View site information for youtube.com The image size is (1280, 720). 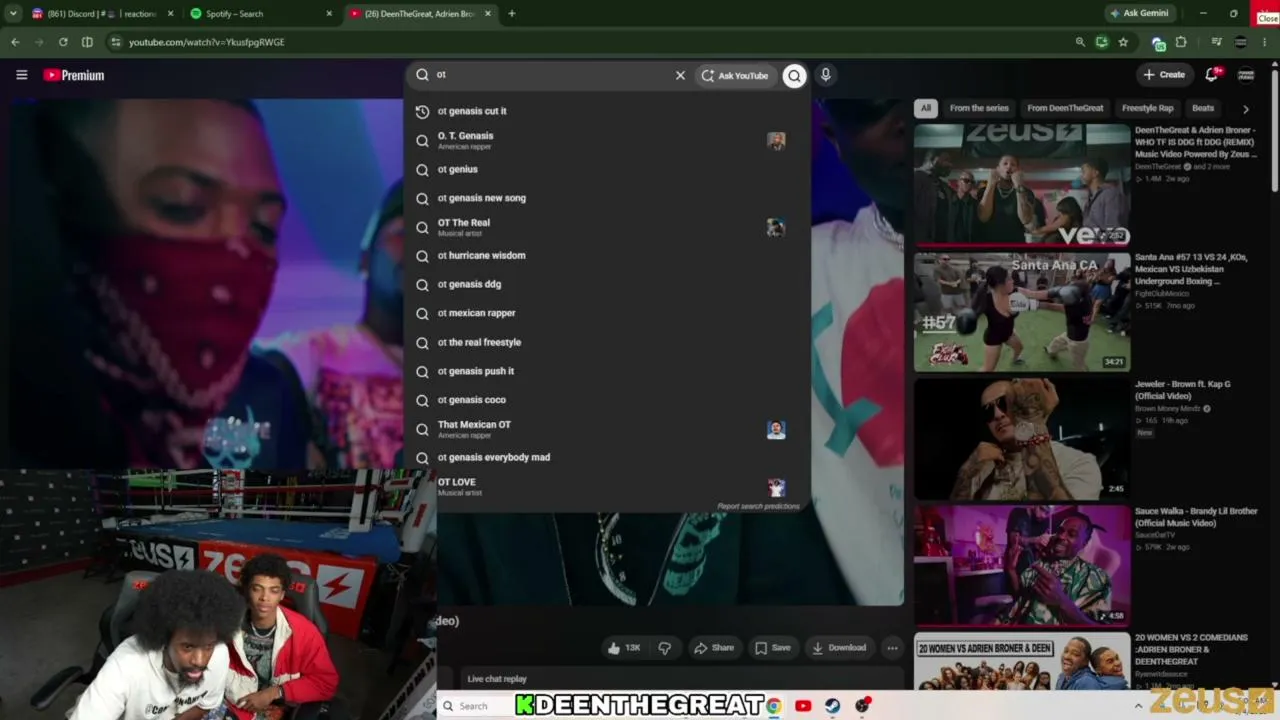click(x=116, y=42)
